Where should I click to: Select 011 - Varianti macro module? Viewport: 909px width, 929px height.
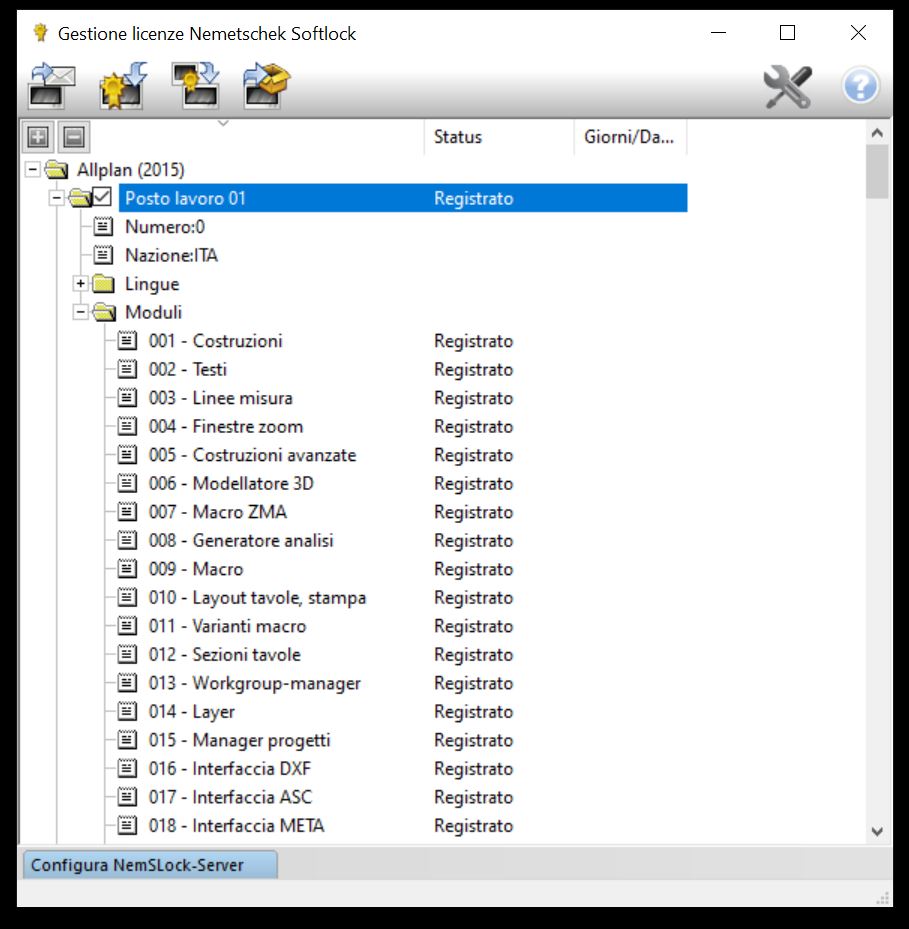coord(227,626)
